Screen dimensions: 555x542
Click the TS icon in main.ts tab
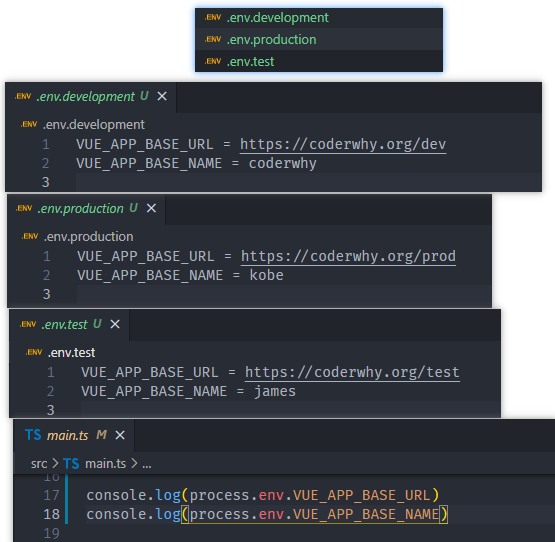(33, 435)
